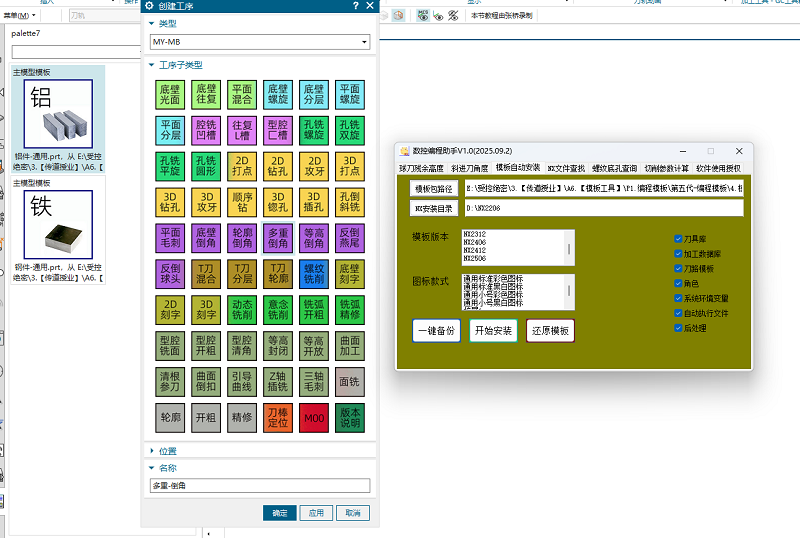Choose the 孔铣螺旋 operation subtype
Viewport: 800px width, 538px height.
pyautogui.click(x=314, y=130)
